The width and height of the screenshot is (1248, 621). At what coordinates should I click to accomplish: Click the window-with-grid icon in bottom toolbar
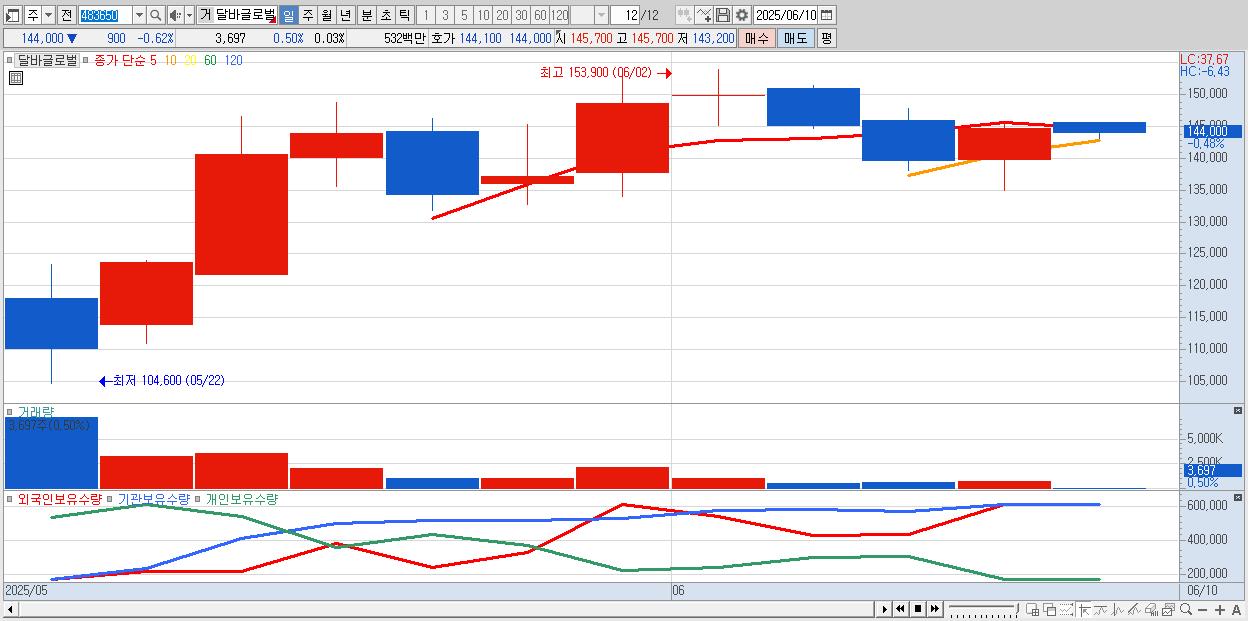1033,609
